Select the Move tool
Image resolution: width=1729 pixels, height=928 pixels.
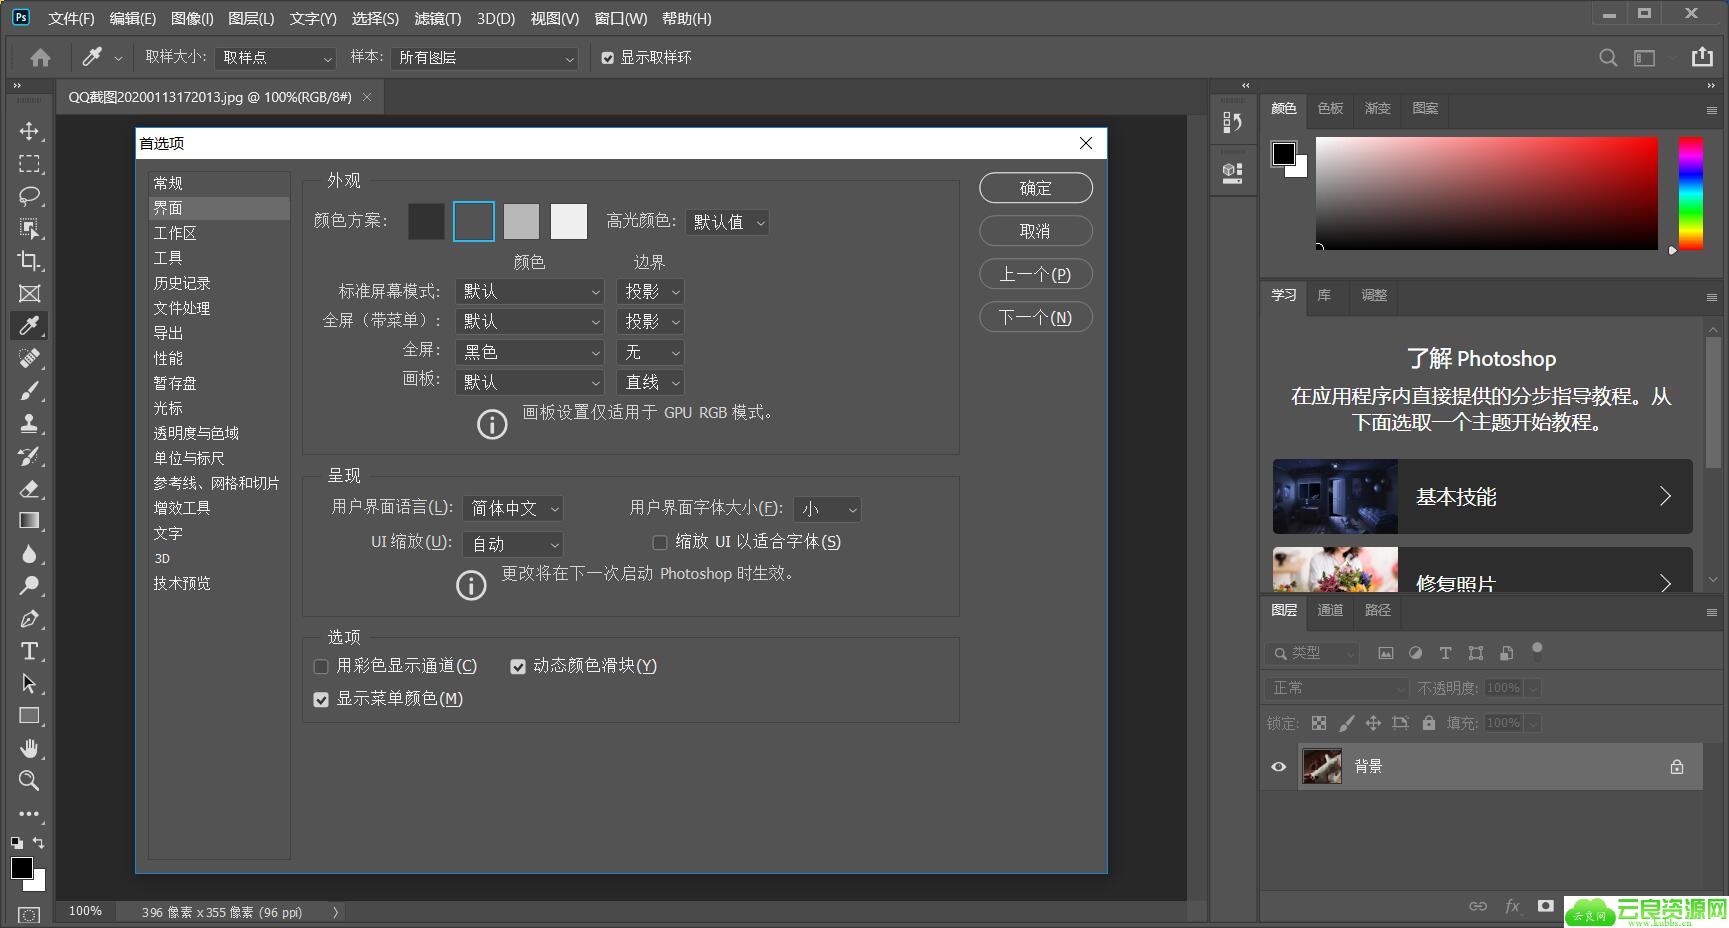29,131
